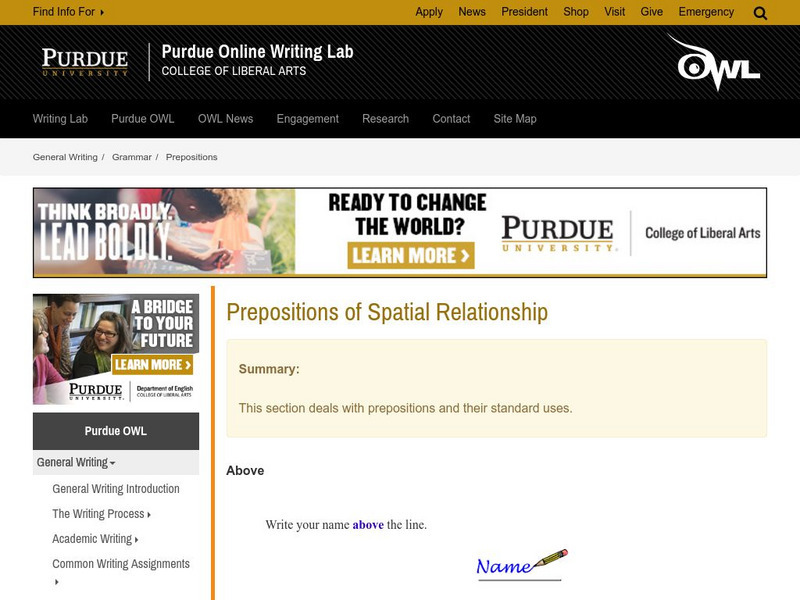
Task: Go to the President page
Action: 524,12
